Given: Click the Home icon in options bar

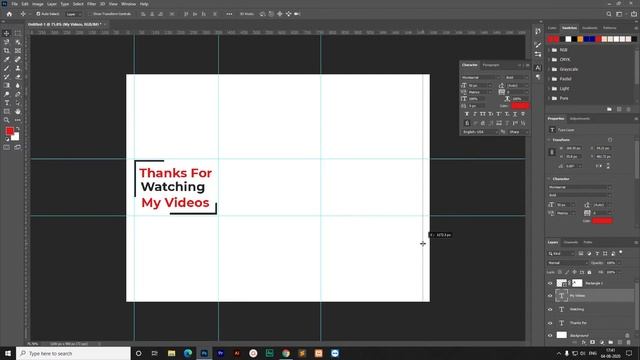Looking at the screenshot, I should click(9, 14).
